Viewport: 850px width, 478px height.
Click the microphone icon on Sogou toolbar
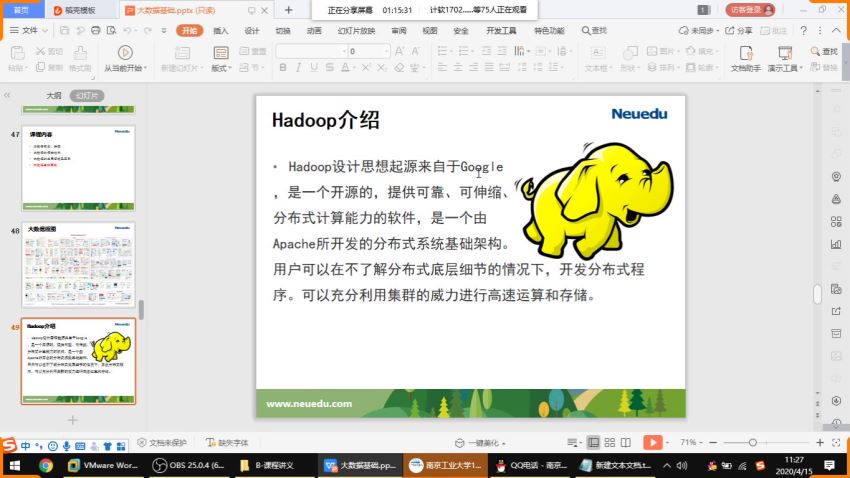pos(66,446)
